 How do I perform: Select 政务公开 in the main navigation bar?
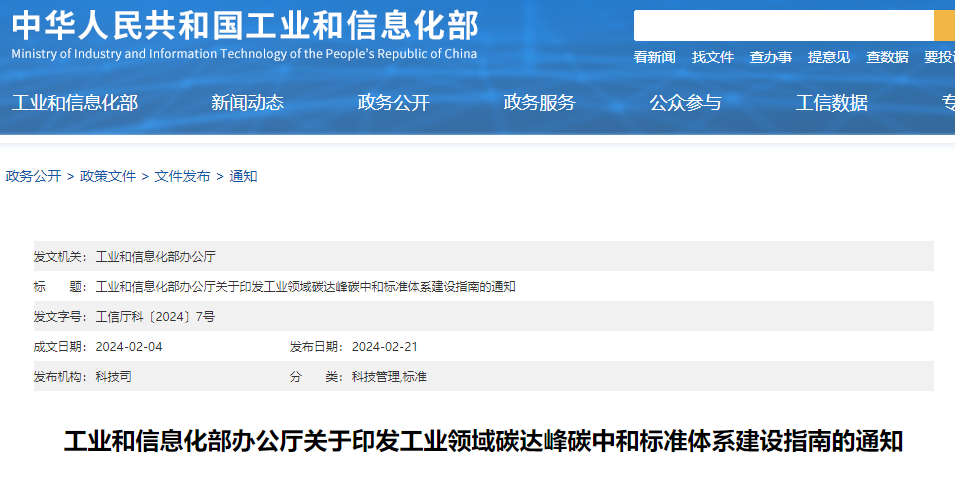point(393,103)
